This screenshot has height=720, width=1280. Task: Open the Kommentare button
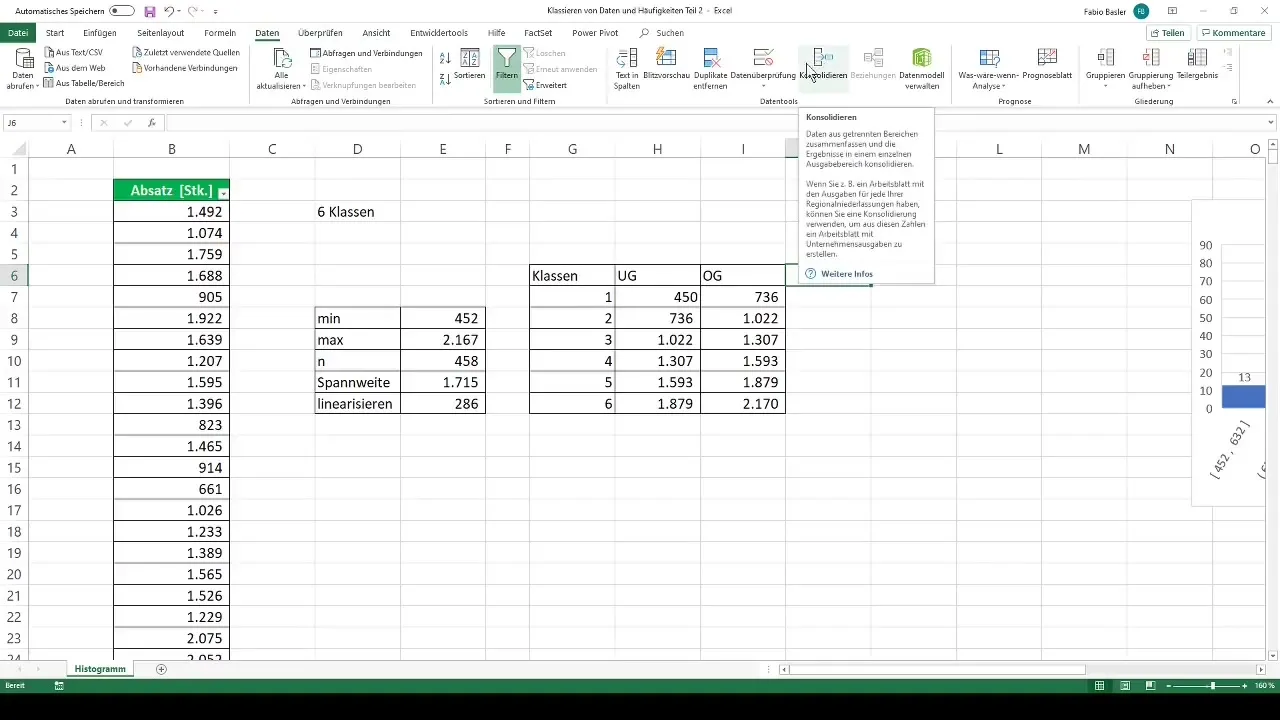tap(1233, 33)
